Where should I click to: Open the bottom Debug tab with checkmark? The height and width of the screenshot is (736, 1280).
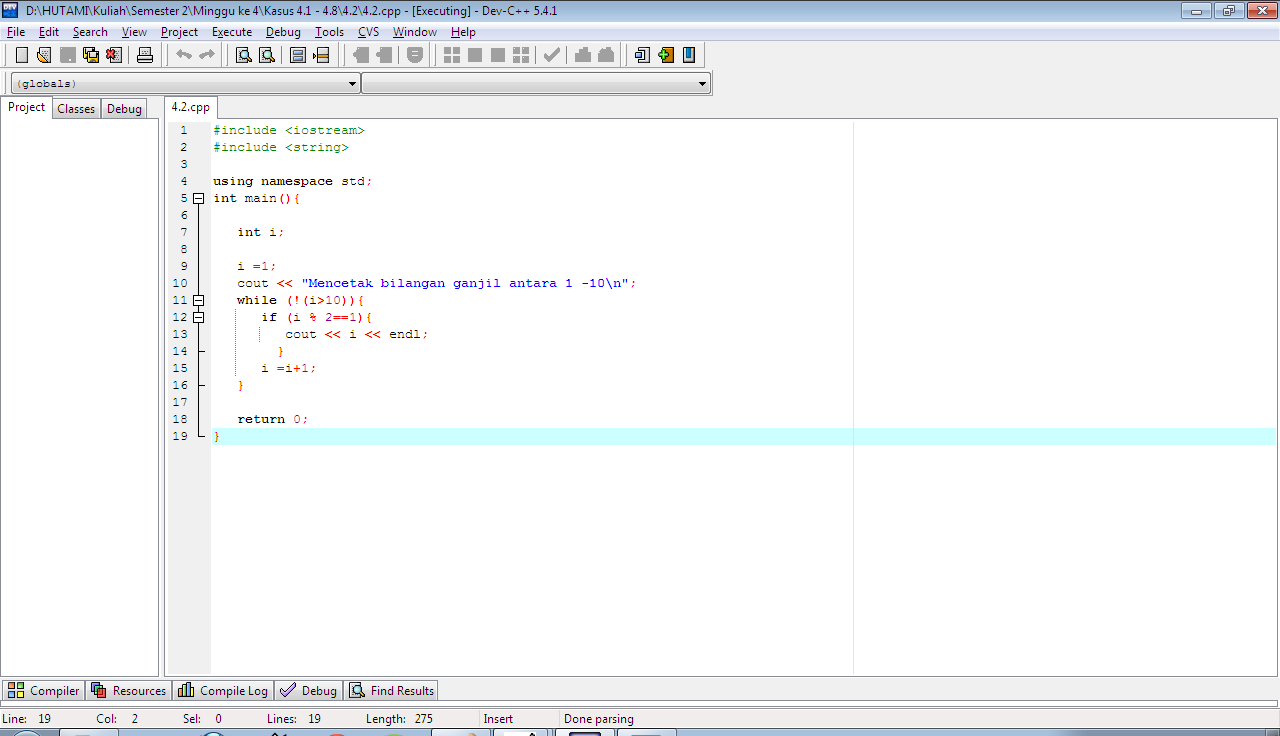tap(309, 691)
